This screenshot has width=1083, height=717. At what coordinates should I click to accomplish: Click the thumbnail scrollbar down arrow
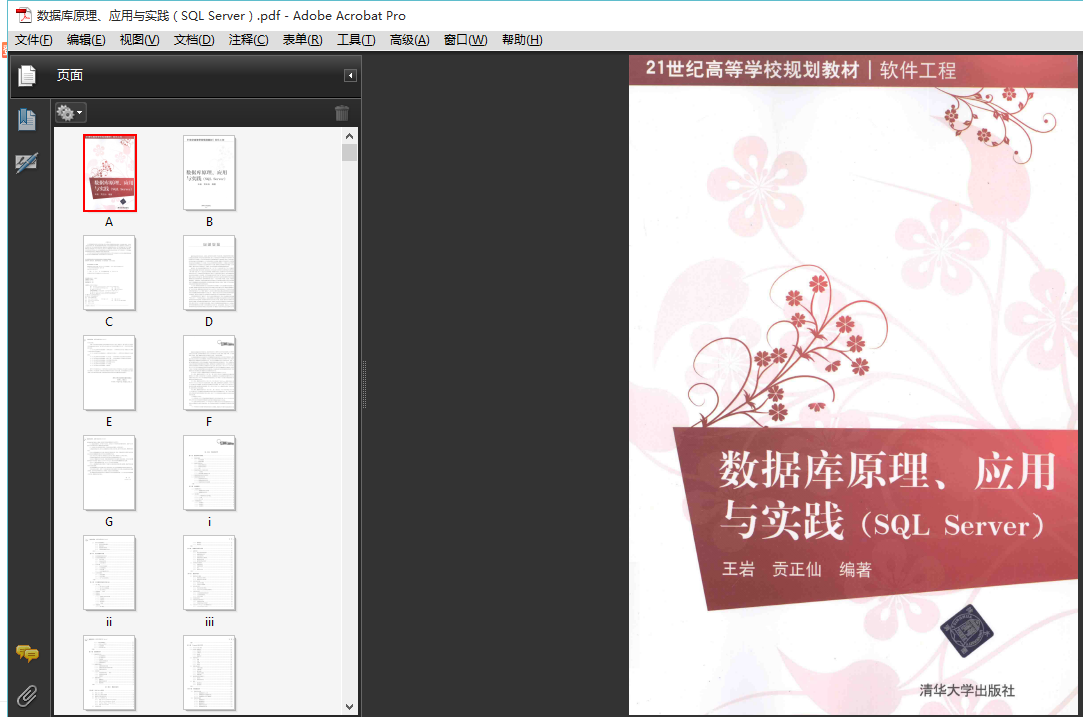[x=349, y=707]
